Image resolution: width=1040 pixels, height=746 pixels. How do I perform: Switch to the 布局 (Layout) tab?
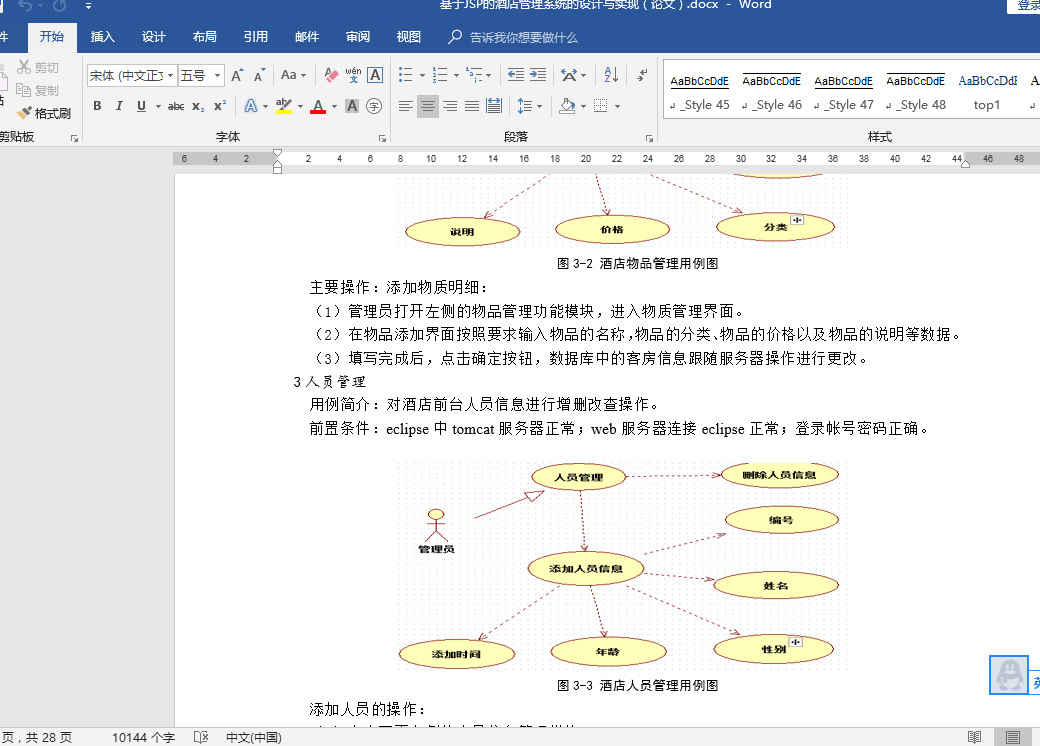[204, 37]
